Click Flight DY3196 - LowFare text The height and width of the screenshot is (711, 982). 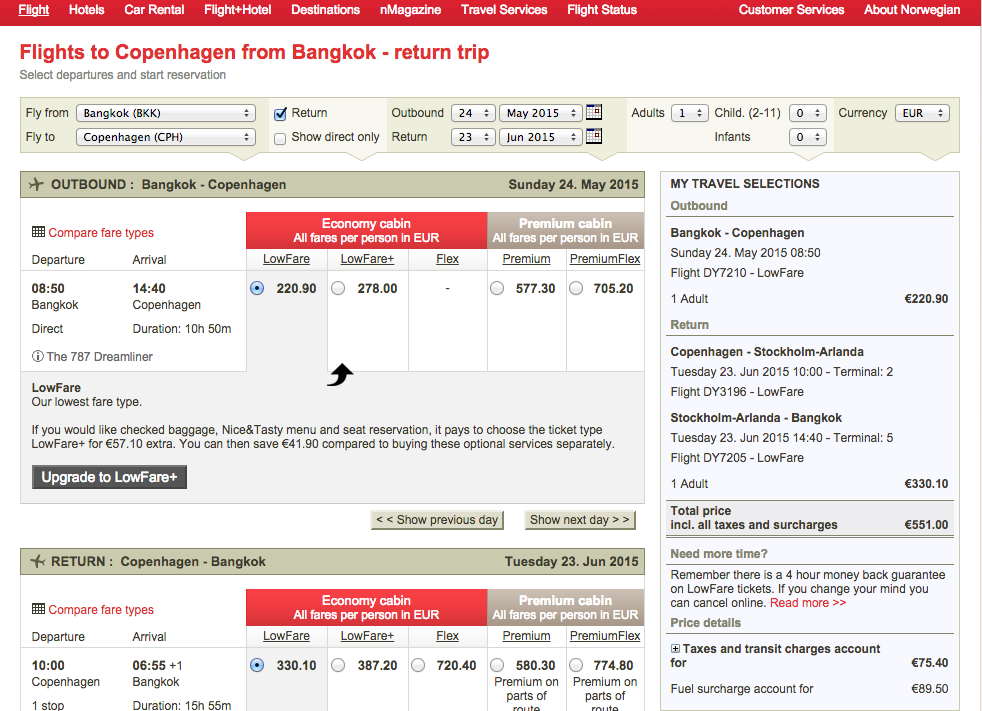pos(737,392)
